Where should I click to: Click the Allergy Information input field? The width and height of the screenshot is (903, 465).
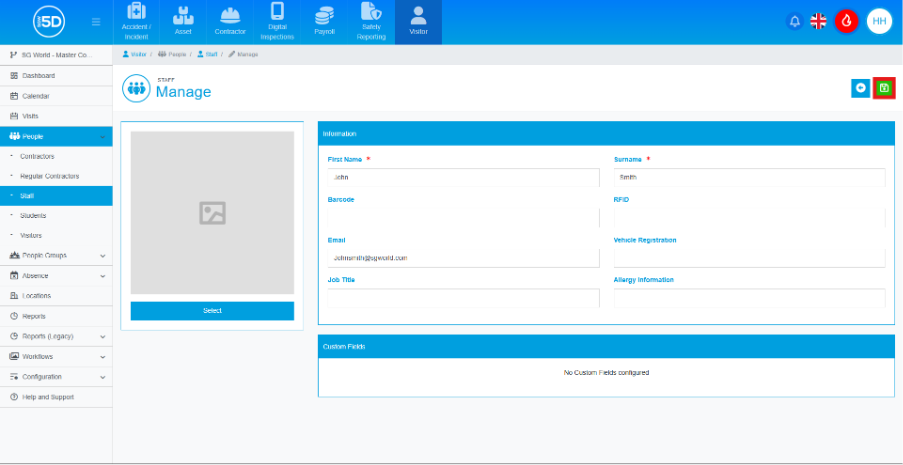click(749, 298)
